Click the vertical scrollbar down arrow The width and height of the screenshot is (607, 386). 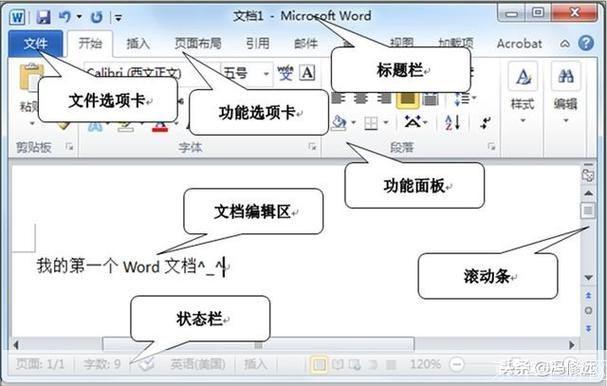click(x=588, y=278)
